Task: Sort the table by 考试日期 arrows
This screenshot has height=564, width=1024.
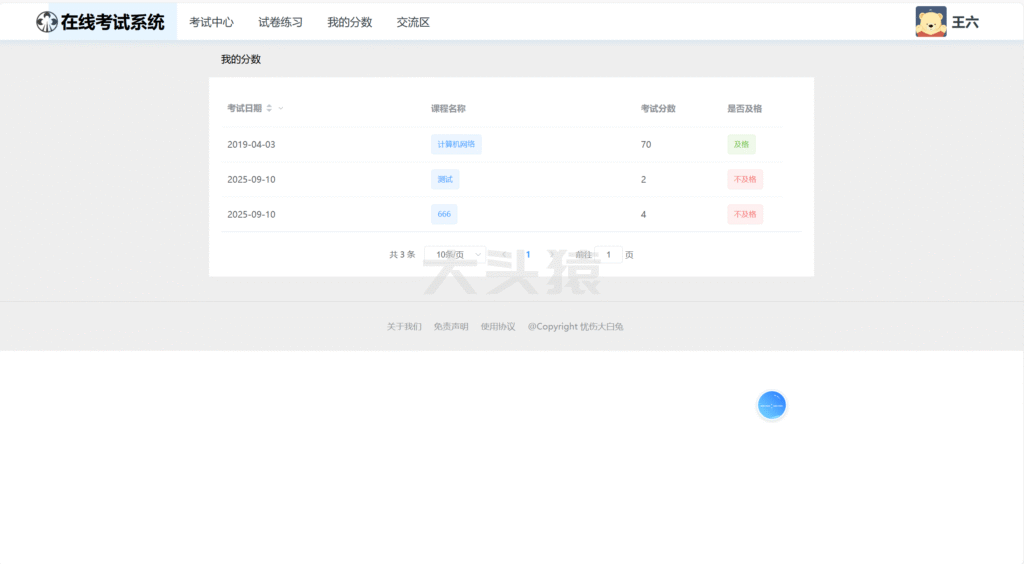Action: pyautogui.click(x=269, y=108)
